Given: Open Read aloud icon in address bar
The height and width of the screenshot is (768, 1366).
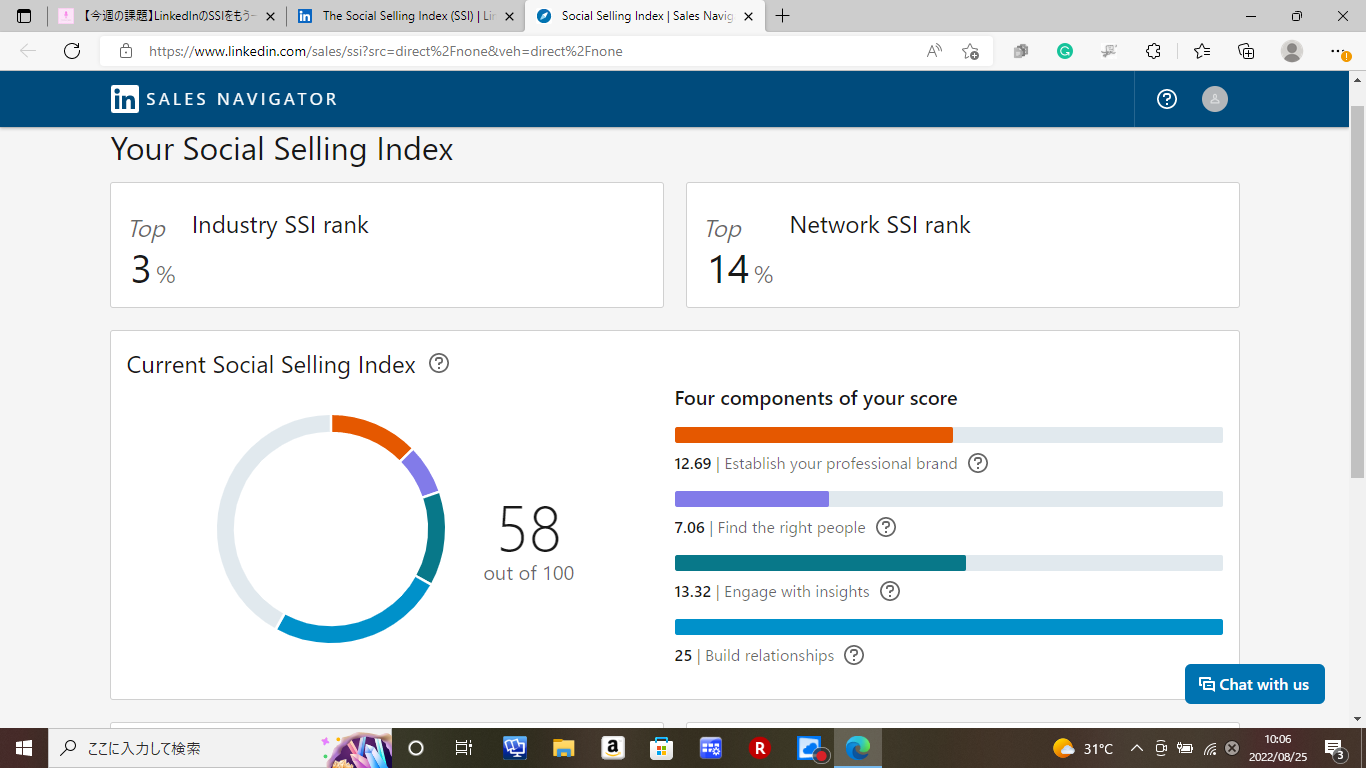Looking at the screenshot, I should pos(934,51).
